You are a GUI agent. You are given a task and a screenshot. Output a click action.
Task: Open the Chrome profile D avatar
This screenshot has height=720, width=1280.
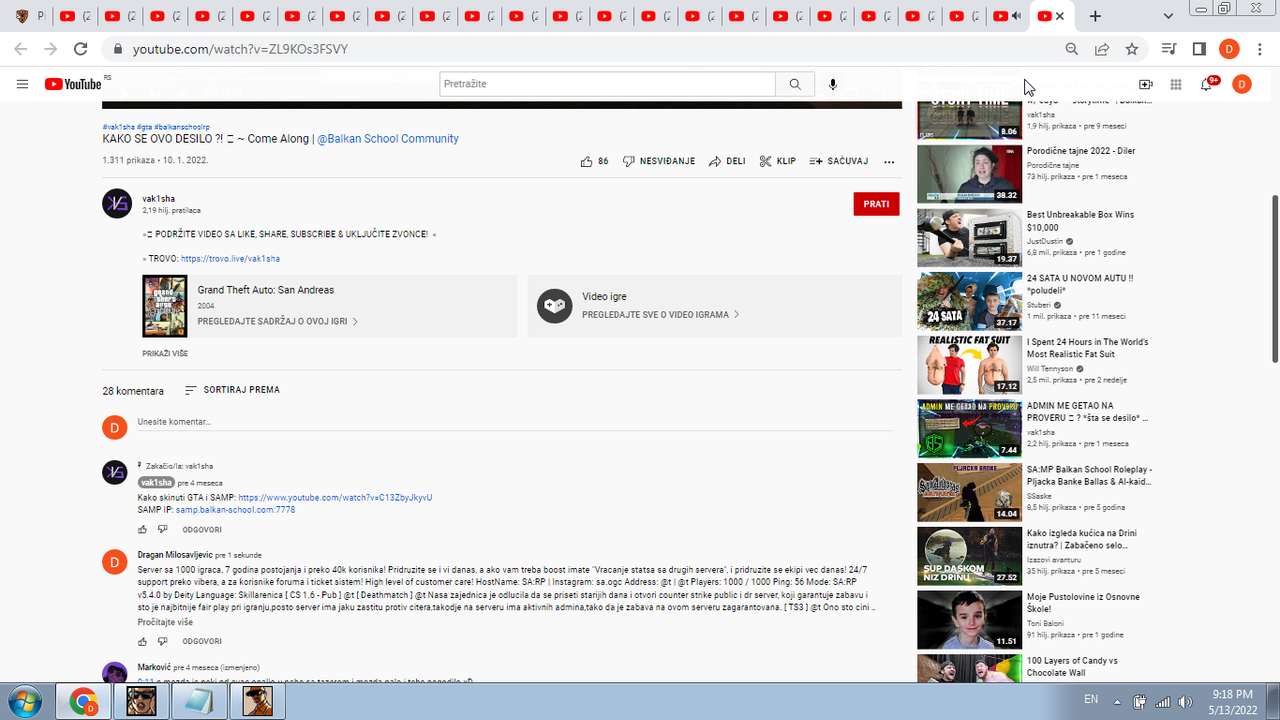(x=1229, y=49)
